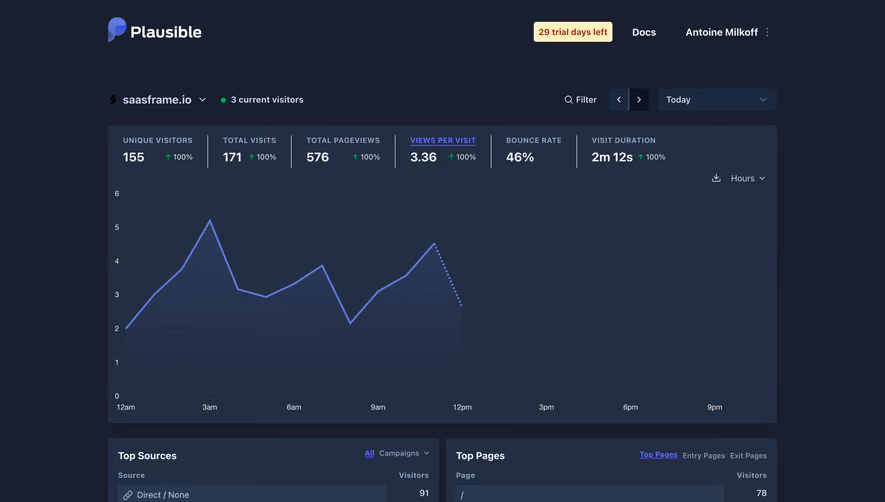This screenshot has height=502, width=885.
Task: Click the Plausible logo icon
Action: pyautogui.click(x=117, y=29)
